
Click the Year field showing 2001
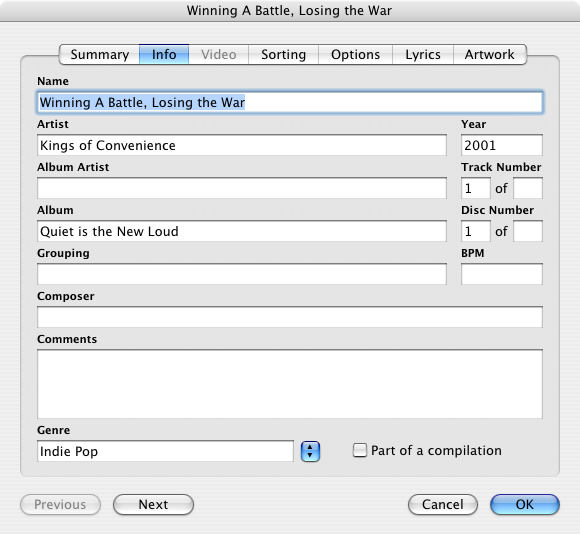tap(502, 145)
